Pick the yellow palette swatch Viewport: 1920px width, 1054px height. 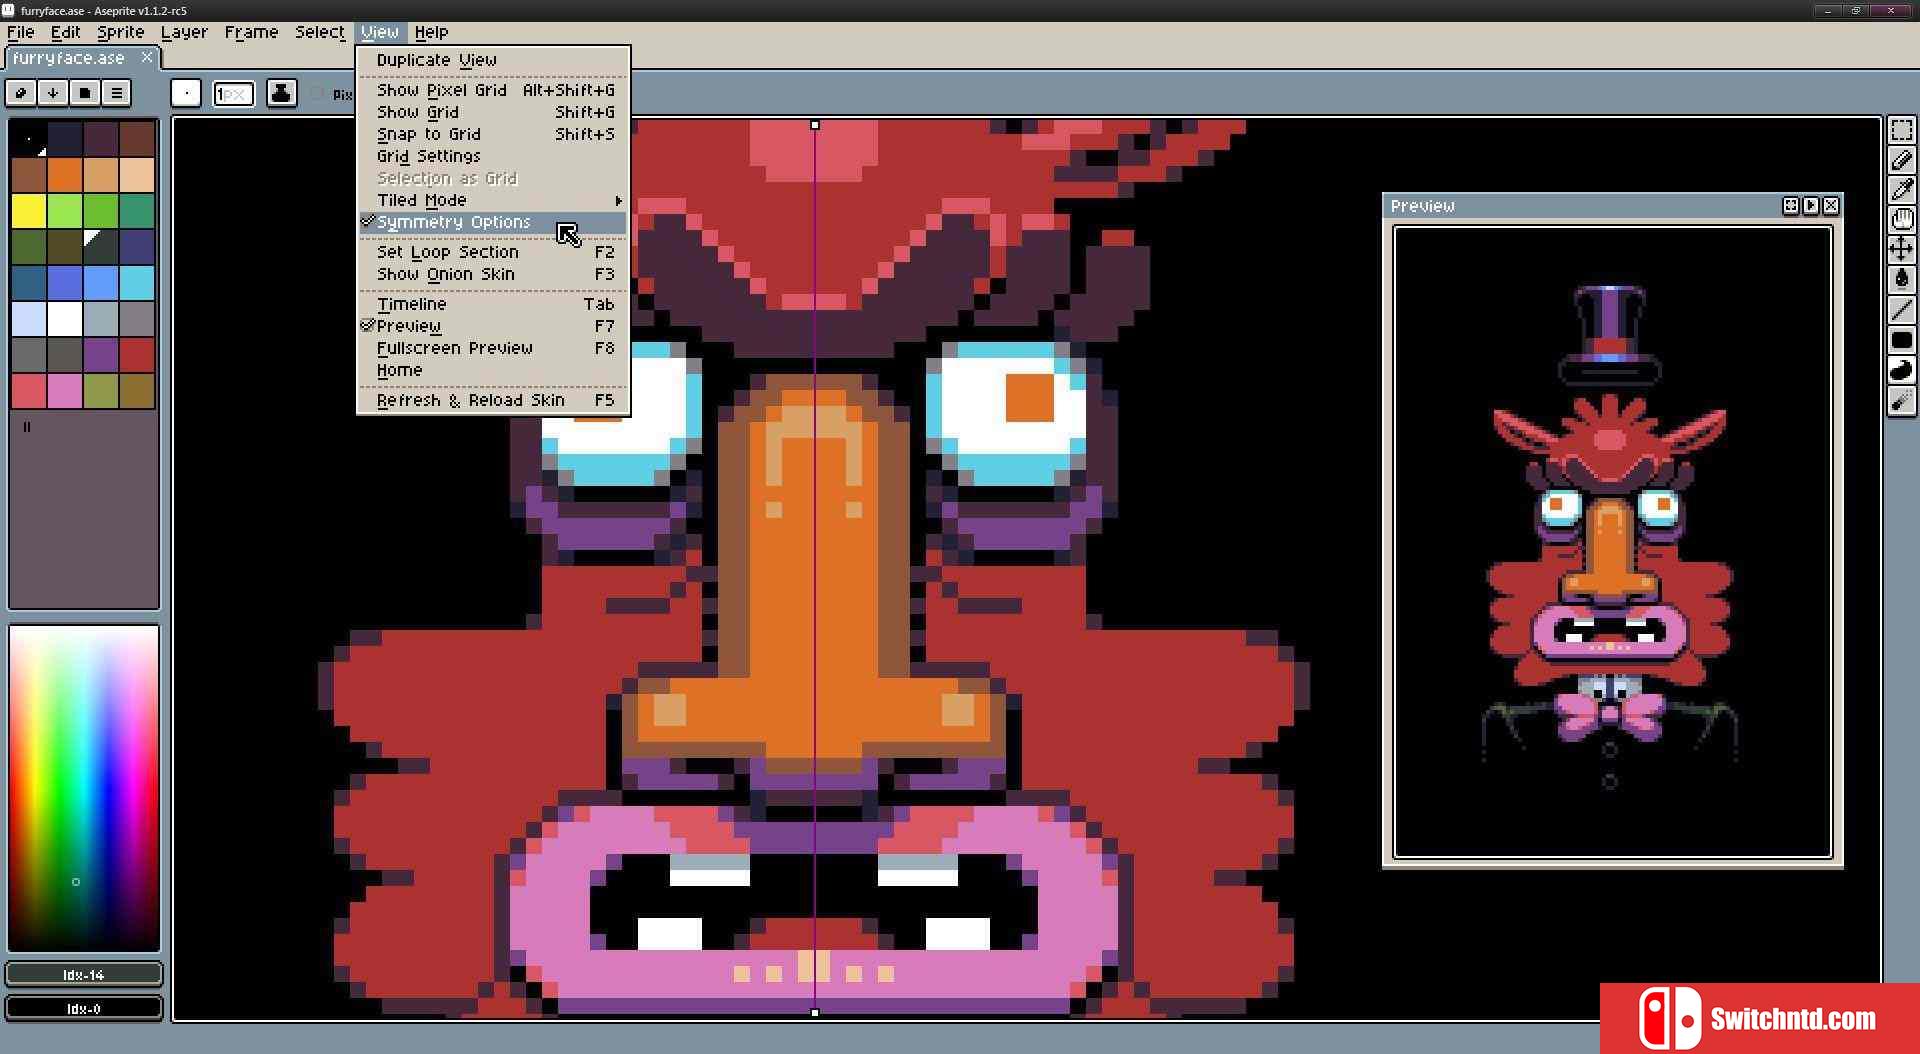[x=29, y=211]
